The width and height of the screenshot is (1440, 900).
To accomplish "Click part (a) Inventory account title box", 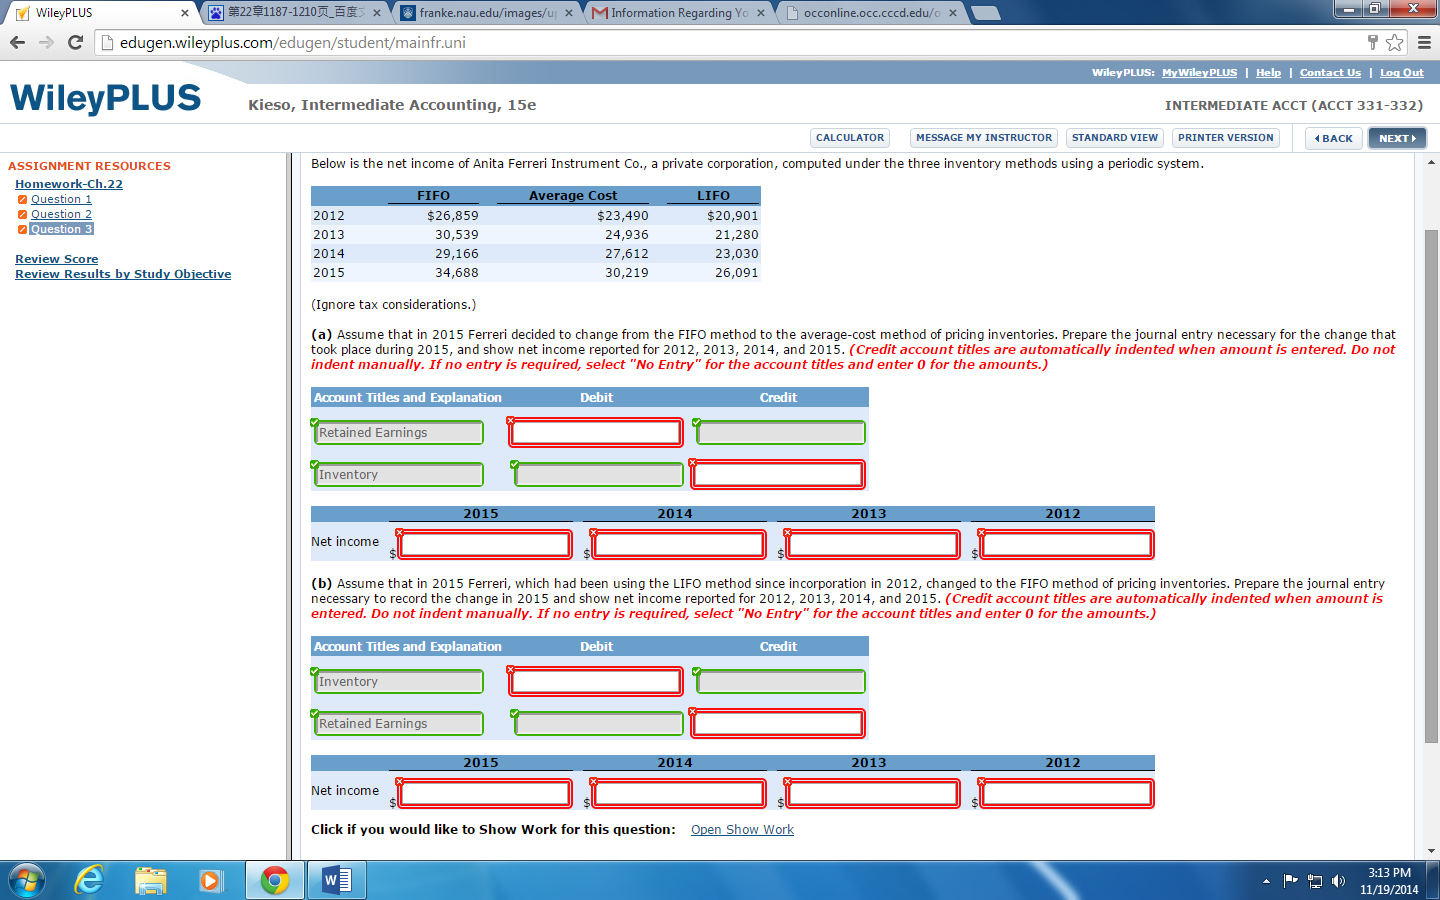I will click(x=399, y=475).
